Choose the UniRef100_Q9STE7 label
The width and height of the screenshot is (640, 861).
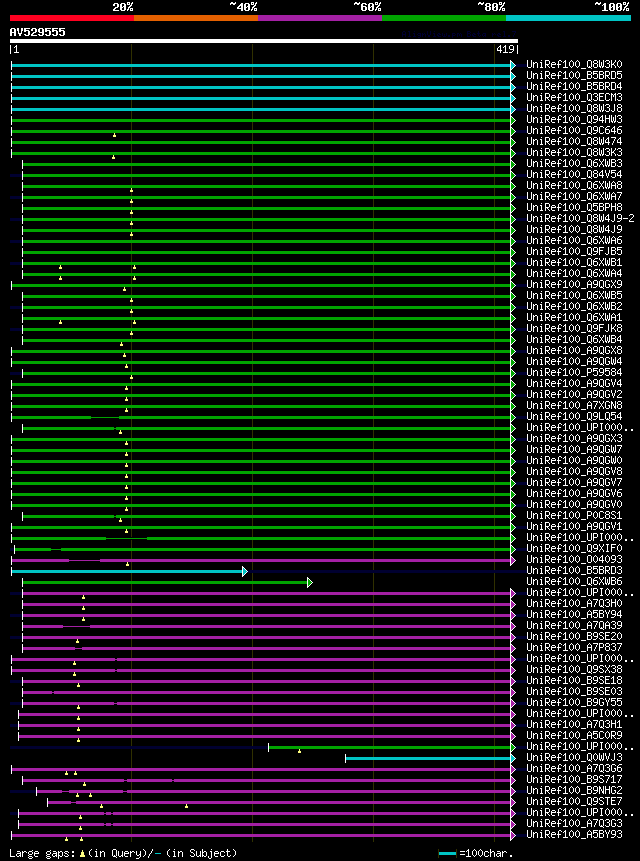(x=574, y=801)
